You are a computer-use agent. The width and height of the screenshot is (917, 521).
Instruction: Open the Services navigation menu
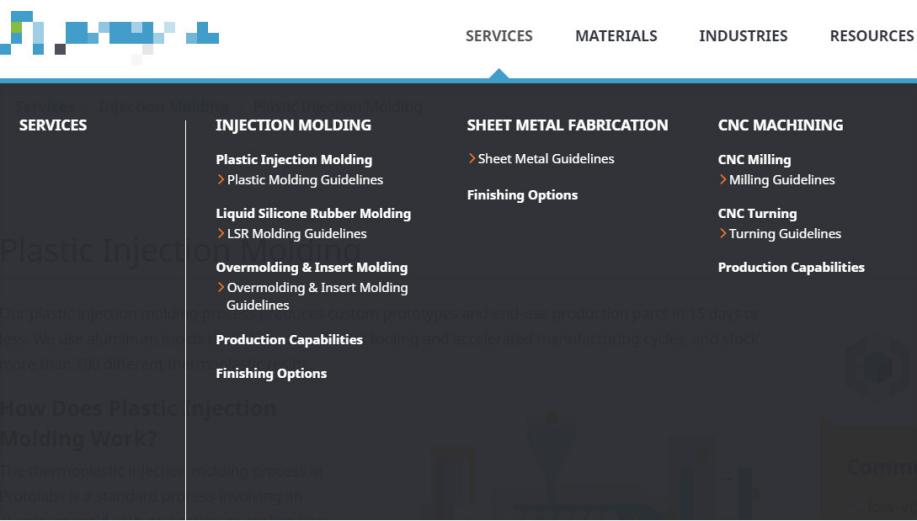(499, 36)
